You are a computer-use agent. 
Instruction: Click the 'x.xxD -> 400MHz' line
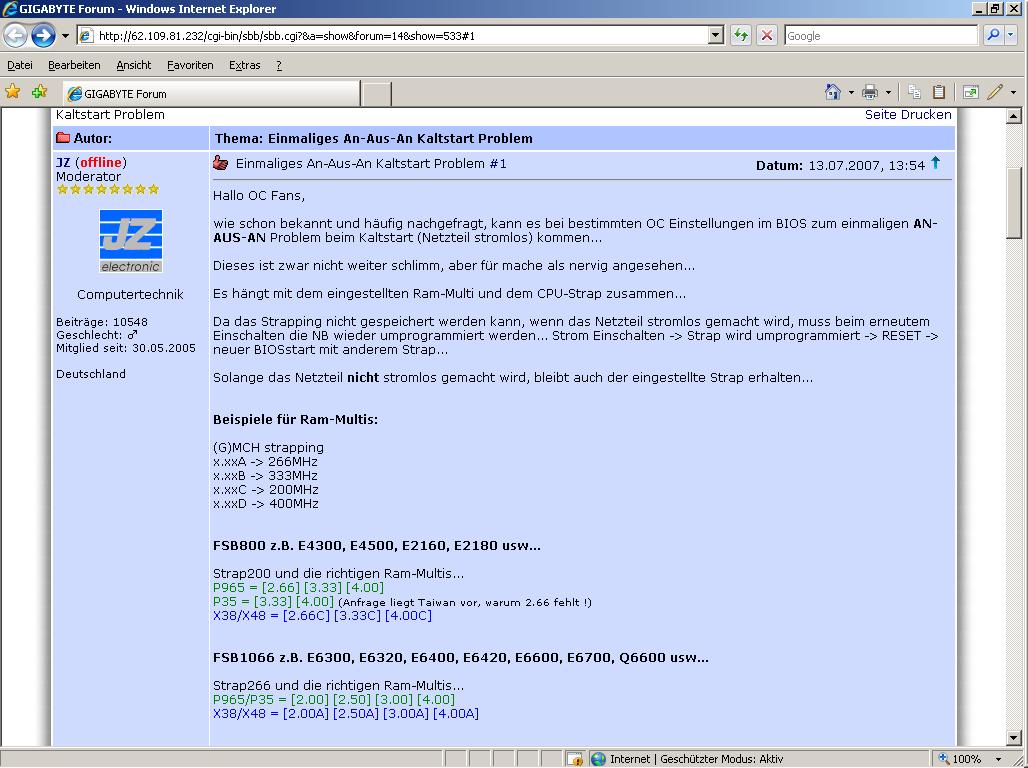pyautogui.click(x=266, y=504)
